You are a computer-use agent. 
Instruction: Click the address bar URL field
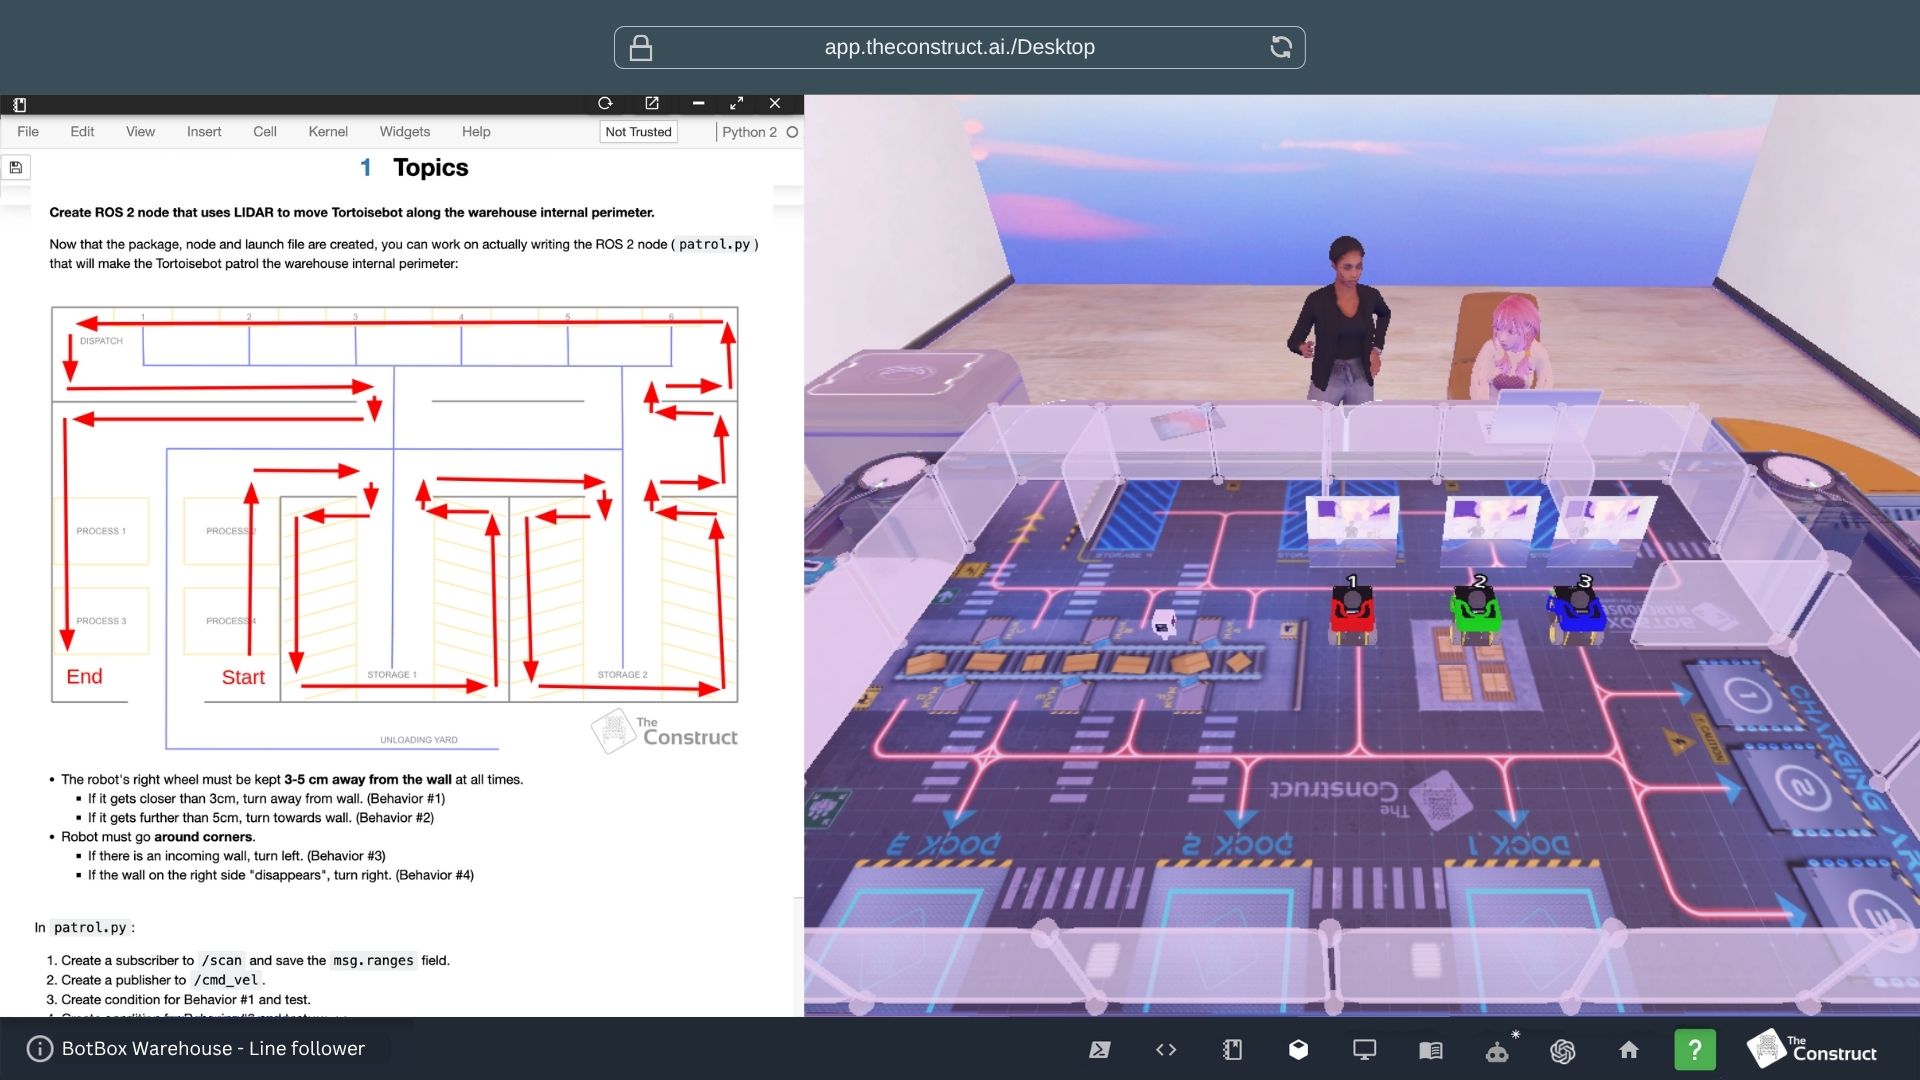[959, 47]
